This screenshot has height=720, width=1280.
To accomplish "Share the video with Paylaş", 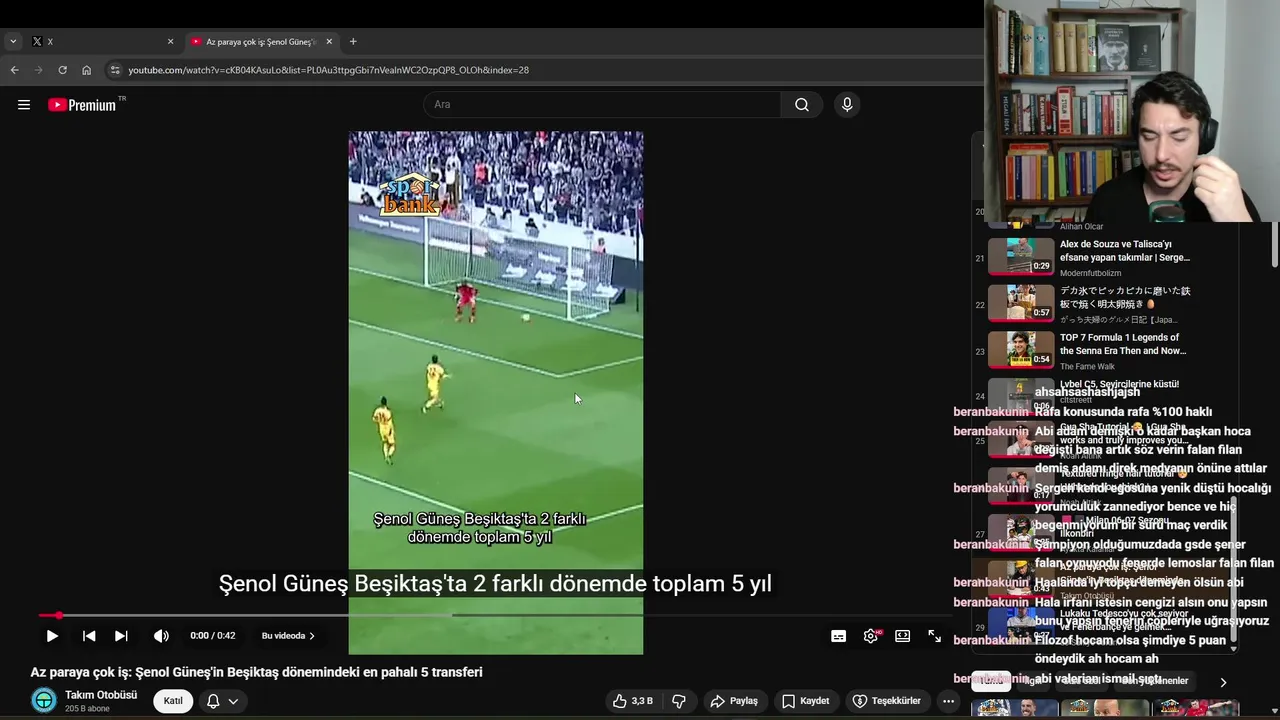I will point(733,701).
